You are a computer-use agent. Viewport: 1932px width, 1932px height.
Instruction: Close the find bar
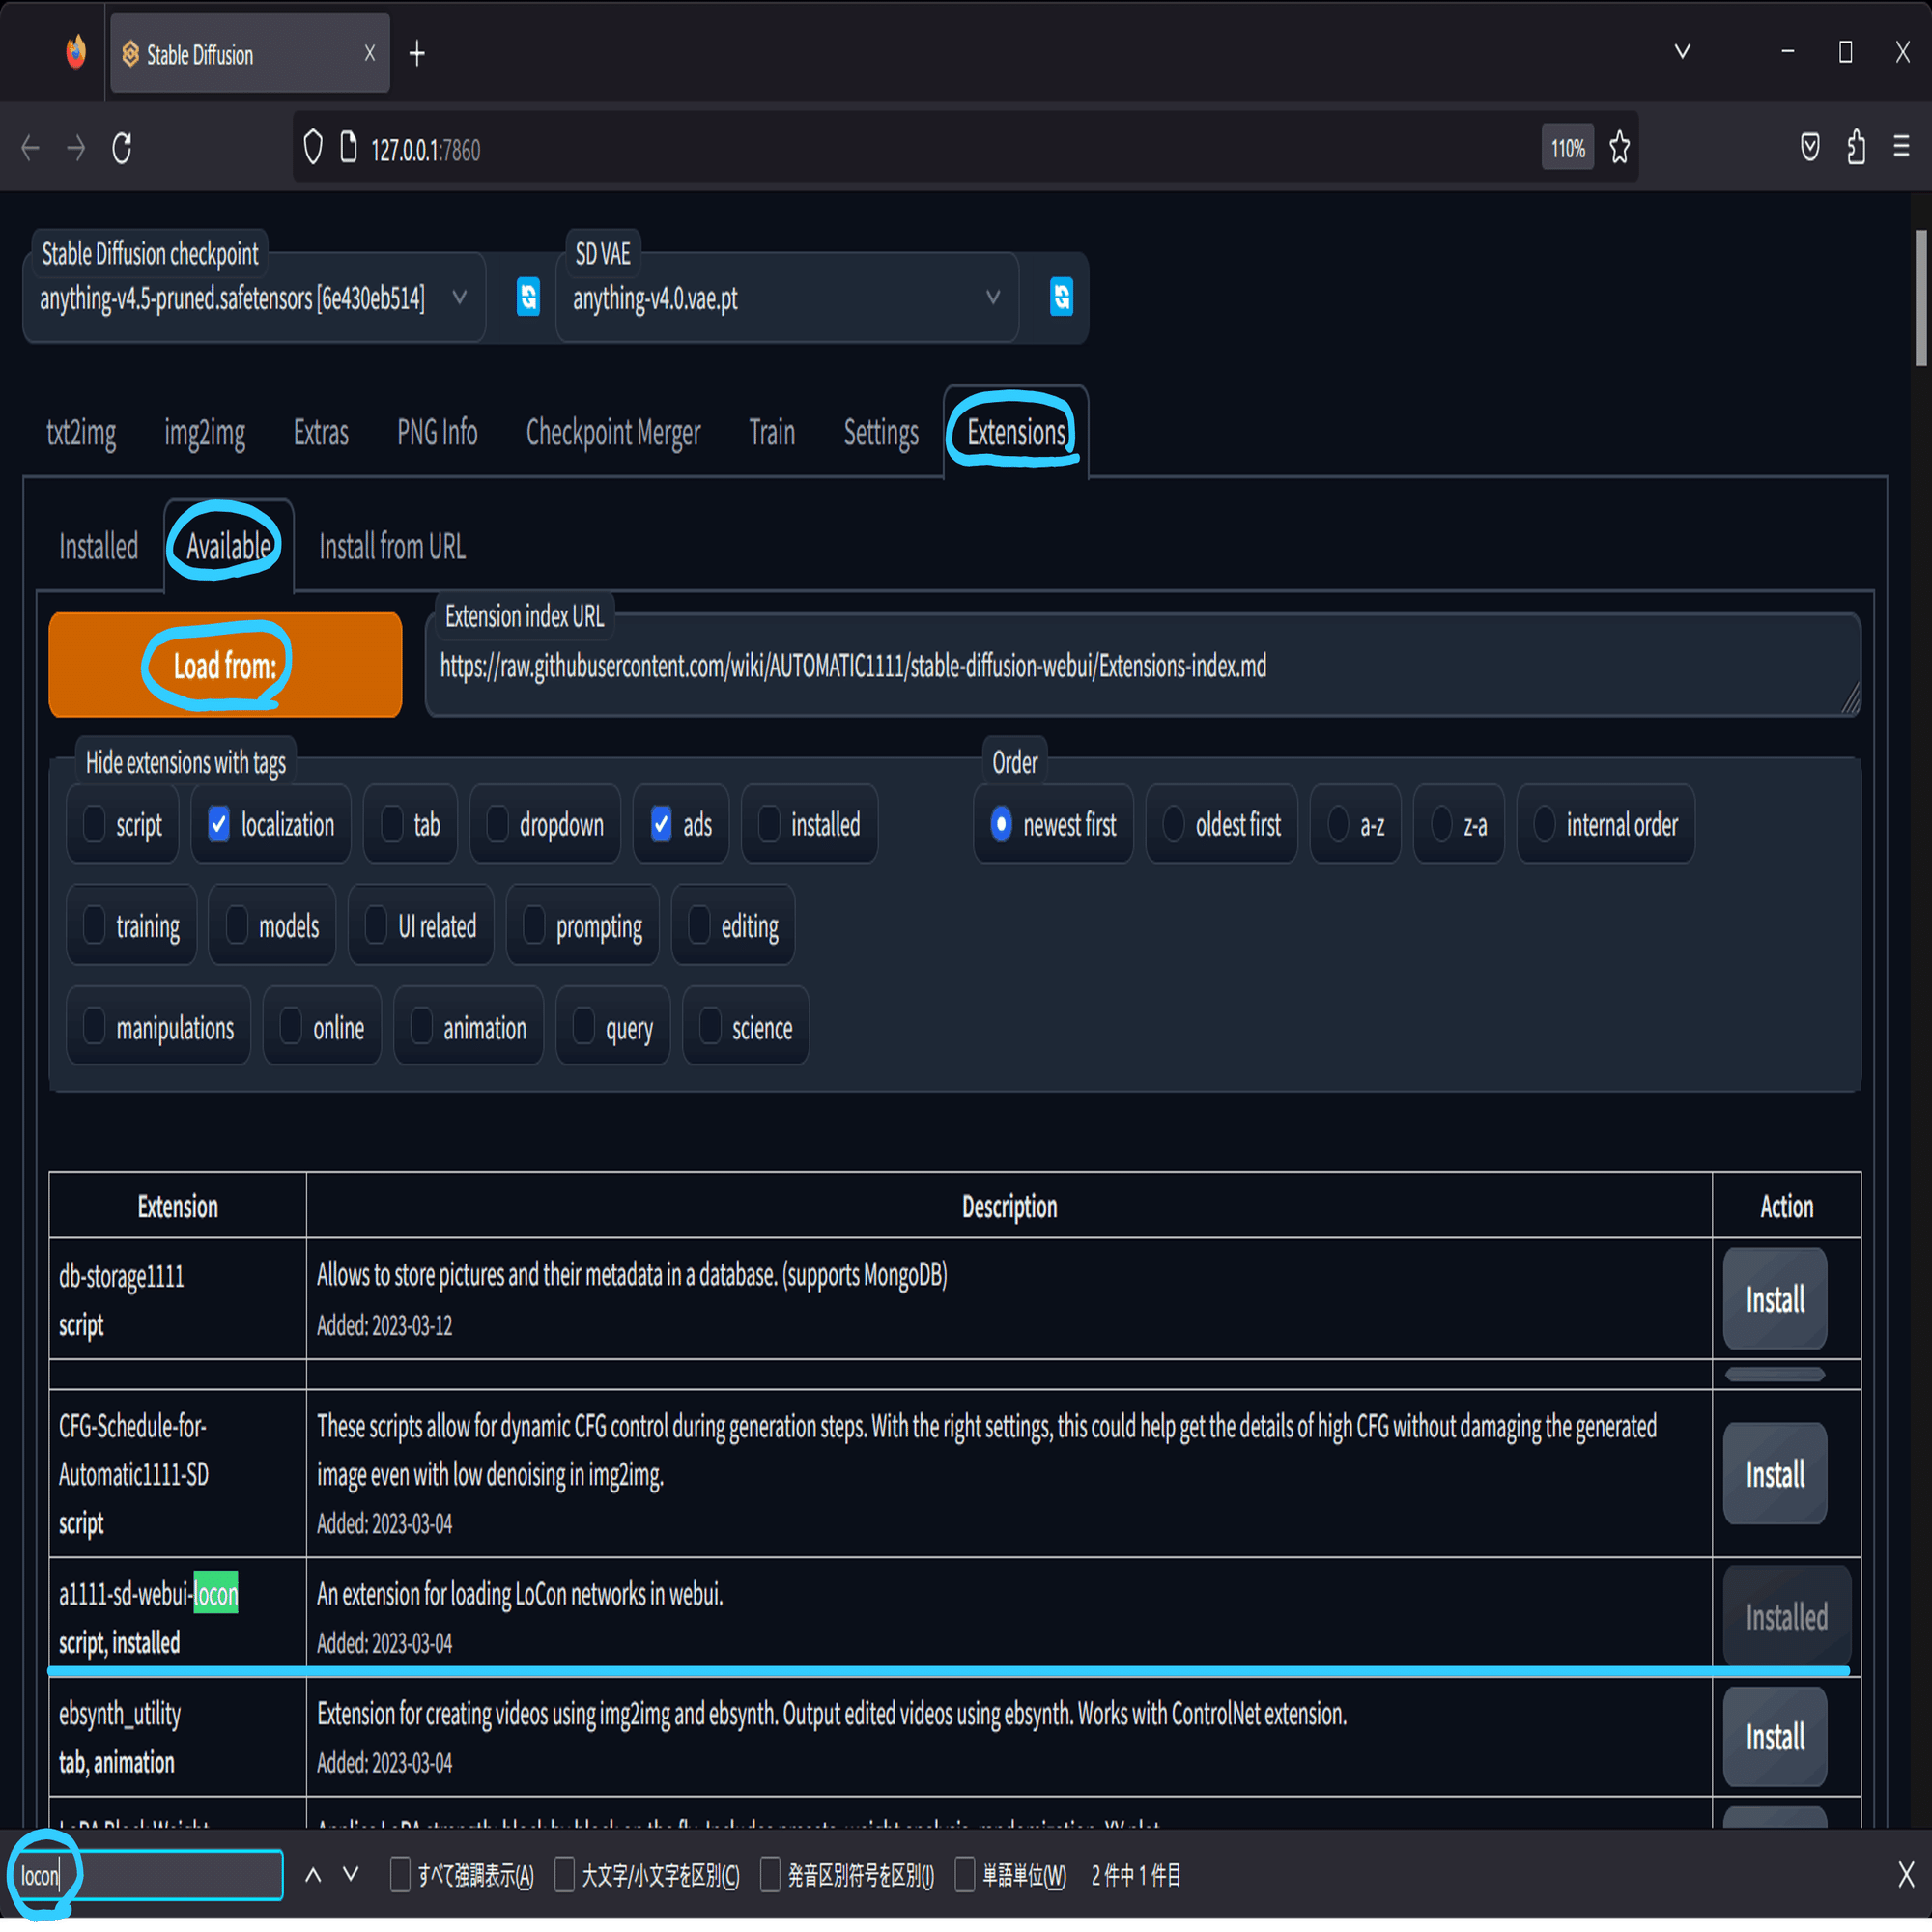pos(1905,1875)
